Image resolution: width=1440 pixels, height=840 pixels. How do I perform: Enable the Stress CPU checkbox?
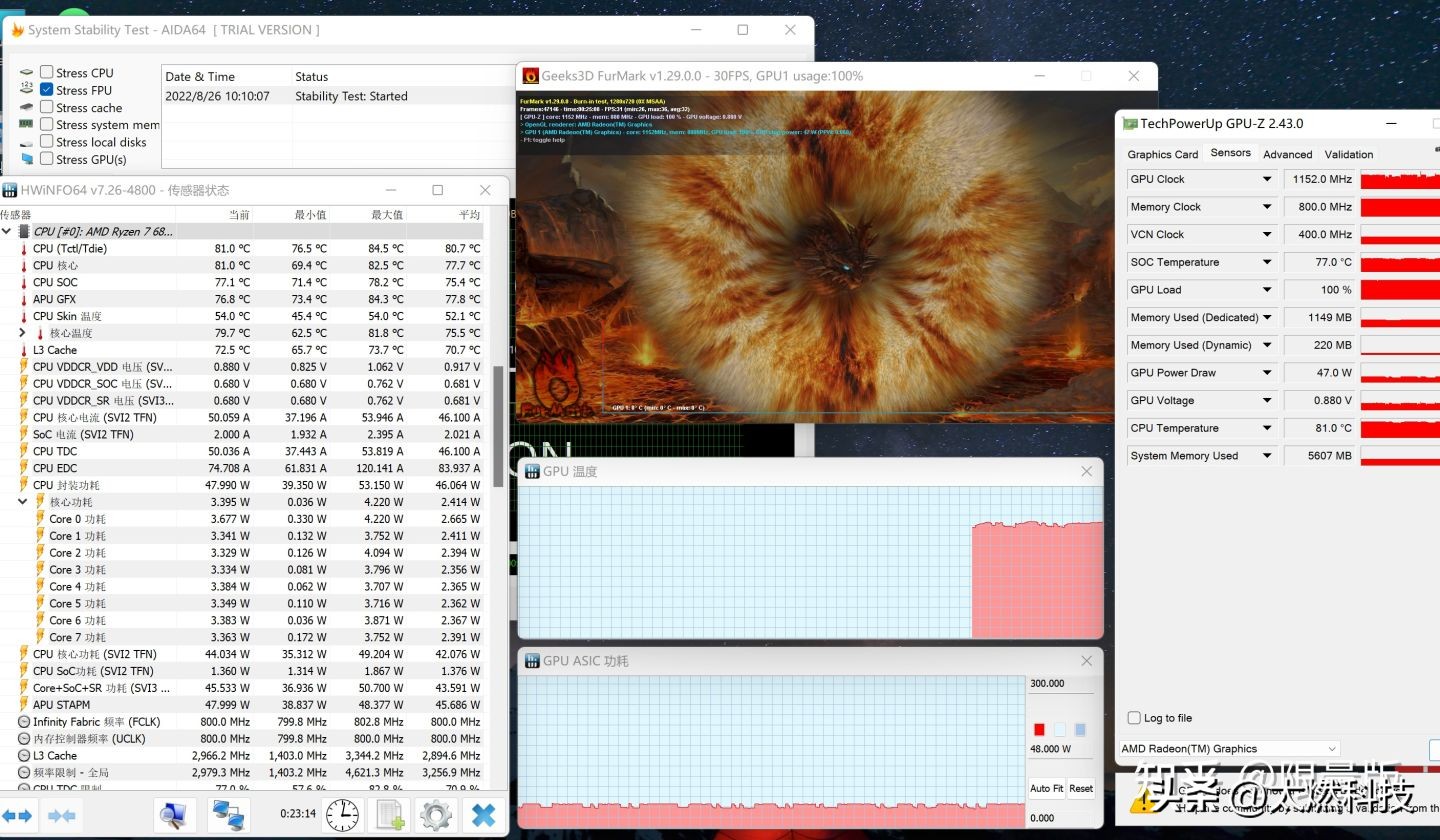(47, 72)
